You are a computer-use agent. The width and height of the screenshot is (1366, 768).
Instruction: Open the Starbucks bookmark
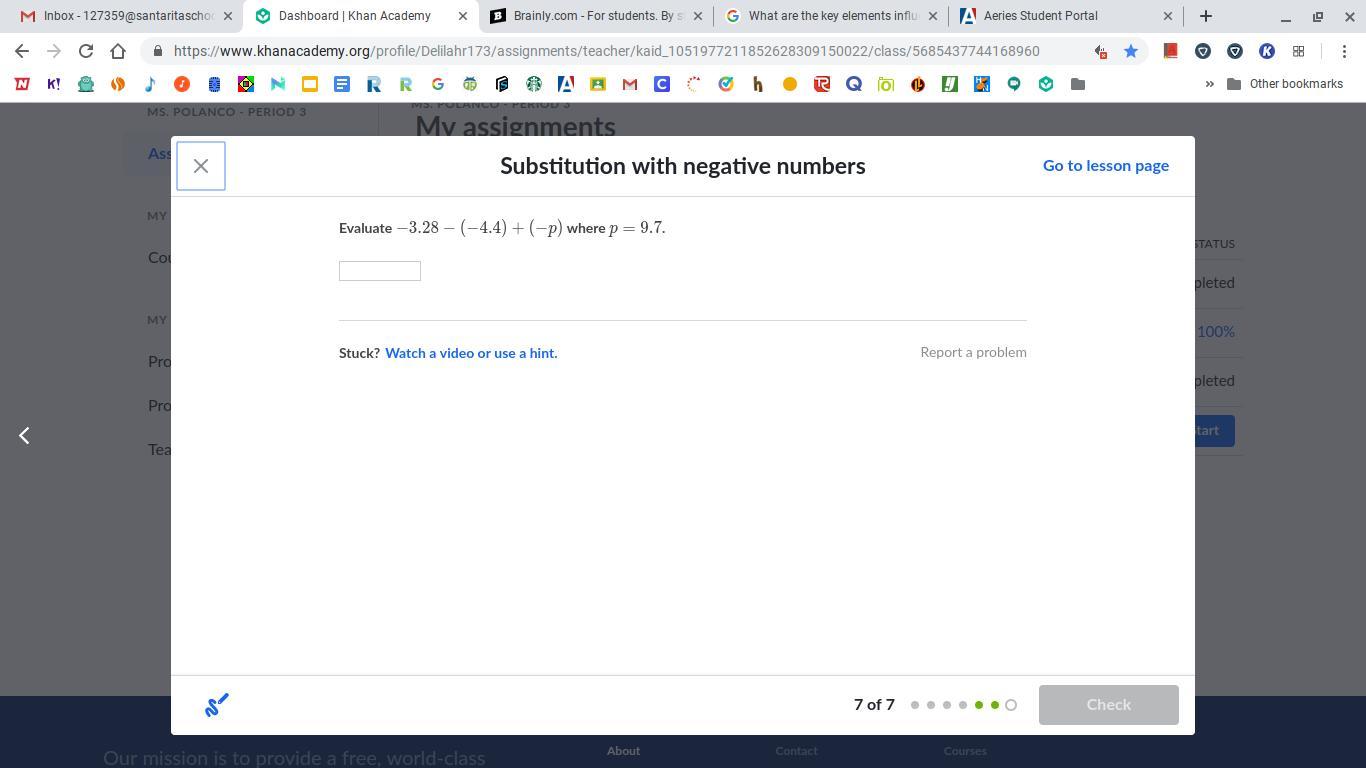(x=534, y=84)
